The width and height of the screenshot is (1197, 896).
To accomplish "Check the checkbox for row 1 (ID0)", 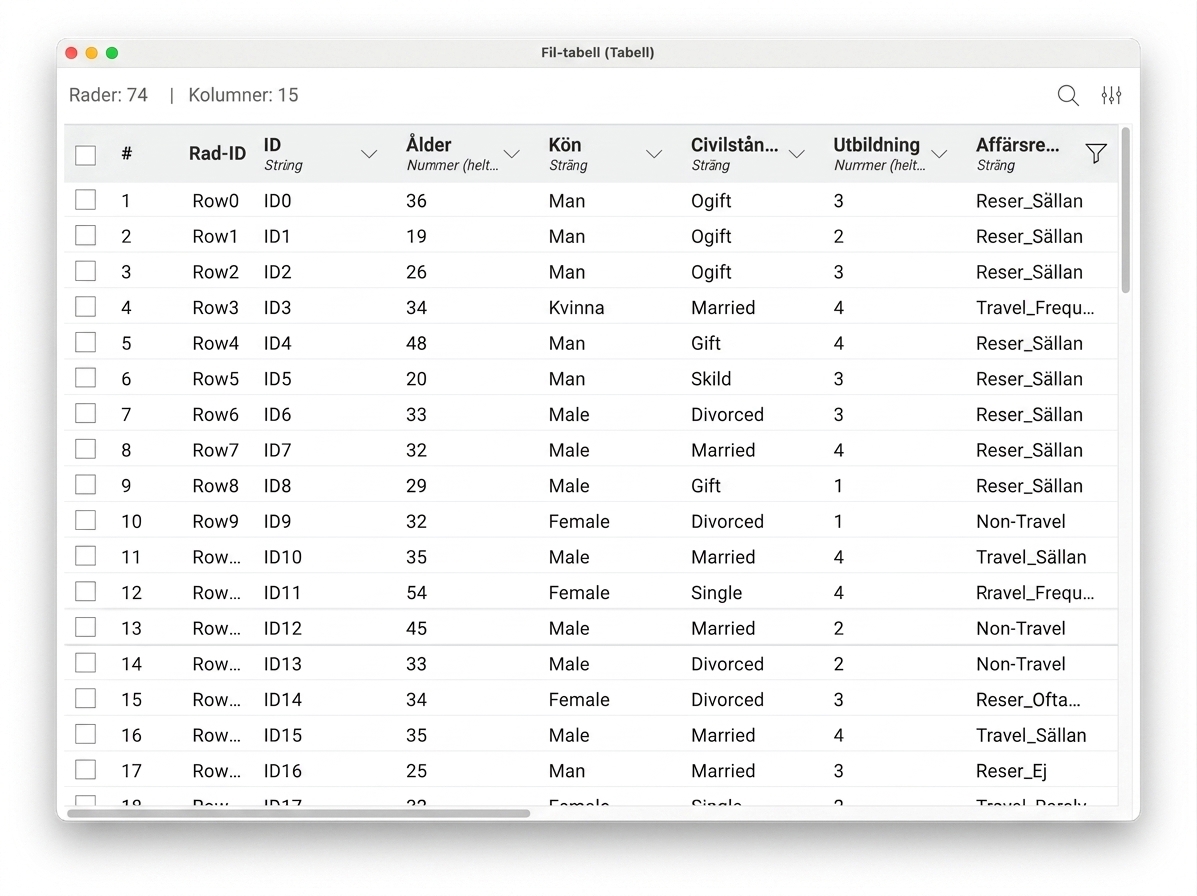I will click(x=86, y=200).
